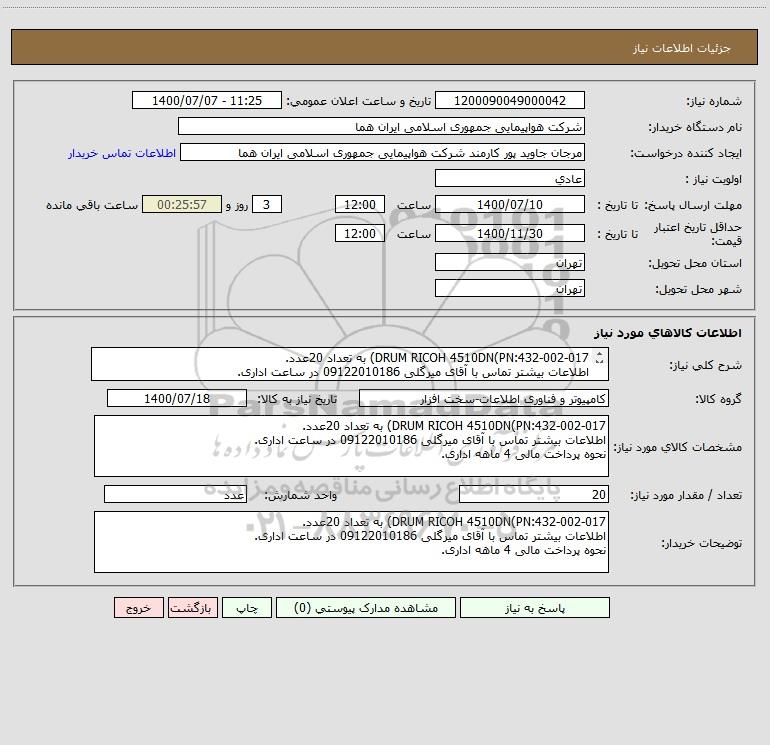This screenshot has height=745, width=770.
Task: Click the چاپ print button
Action: 247,608
